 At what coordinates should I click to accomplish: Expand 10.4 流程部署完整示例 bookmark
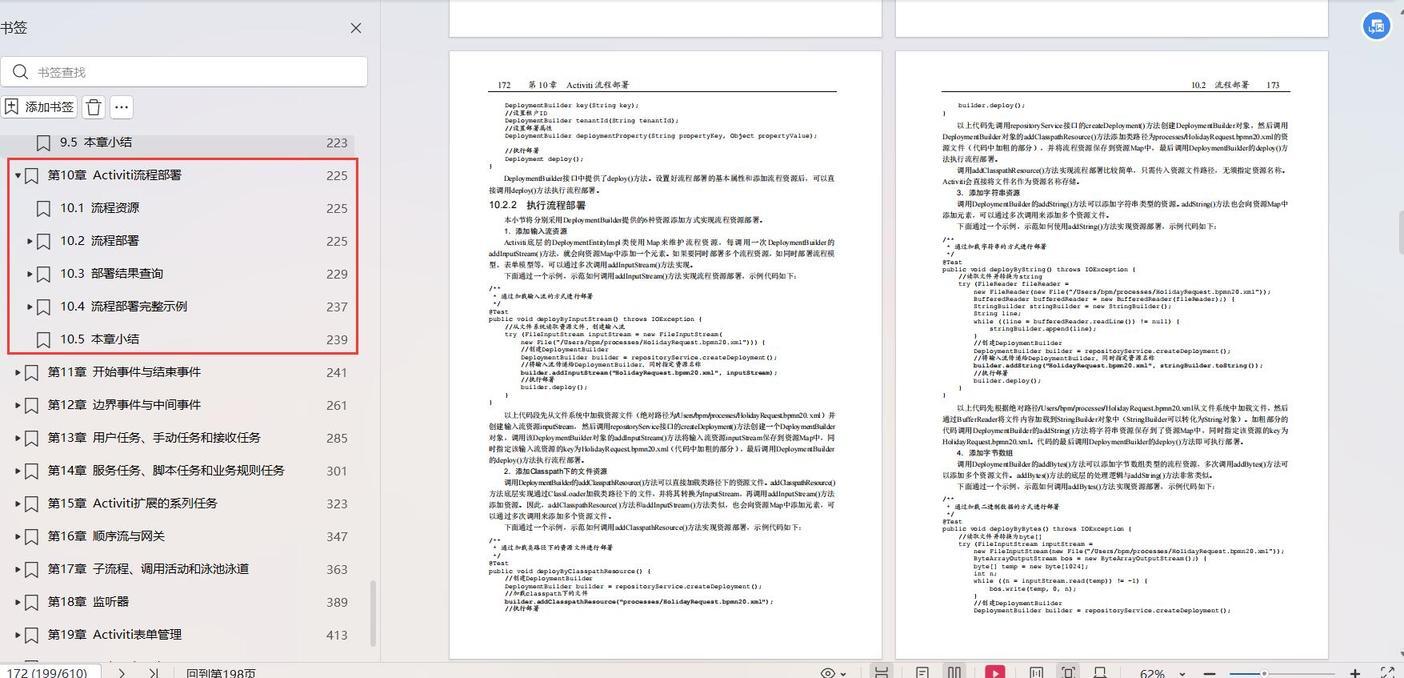click(29, 307)
